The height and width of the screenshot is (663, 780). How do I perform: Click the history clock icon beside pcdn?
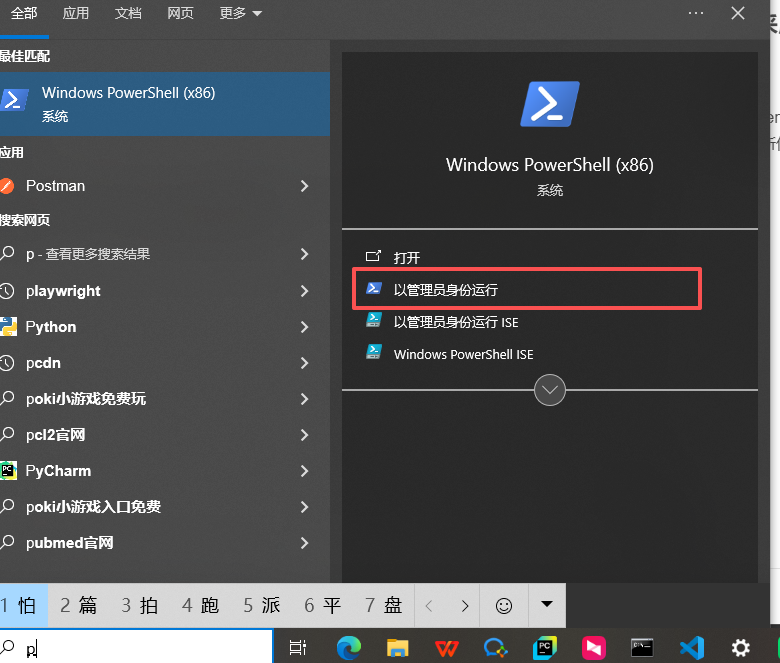pyautogui.click(x=7, y=363)
